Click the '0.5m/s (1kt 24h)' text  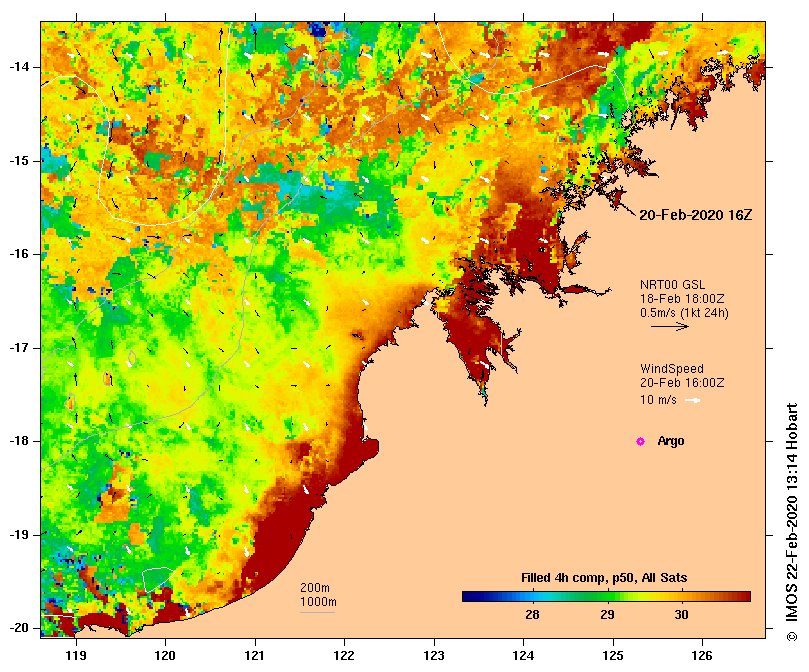pos(684,313)
